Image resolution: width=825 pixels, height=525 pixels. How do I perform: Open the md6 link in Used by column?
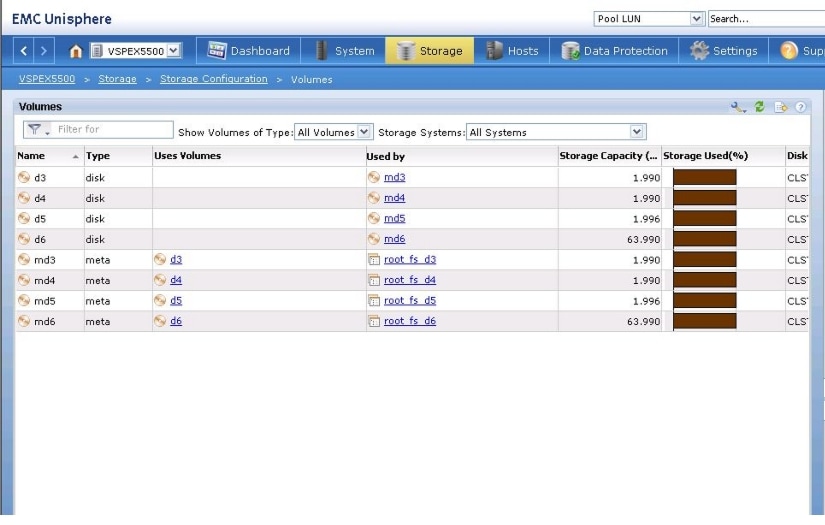(395, 239)
